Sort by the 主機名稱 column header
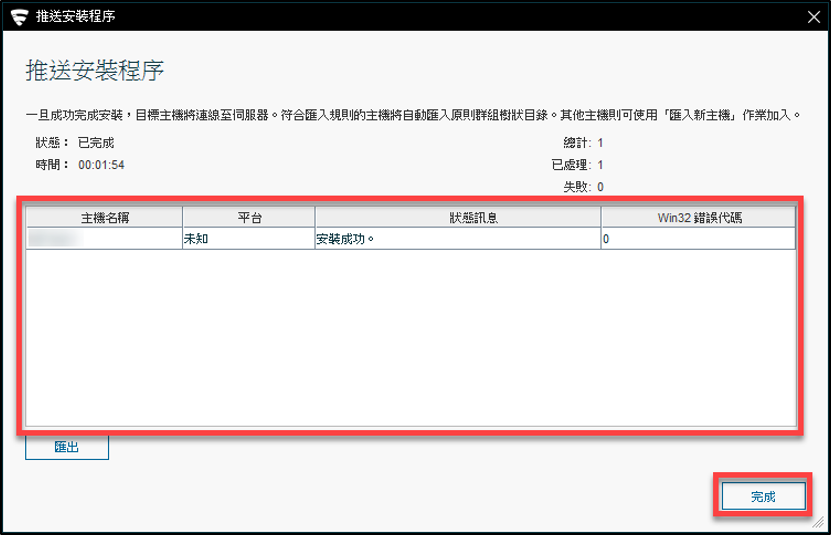Screen dimensions: 831x535 (104, 217)
